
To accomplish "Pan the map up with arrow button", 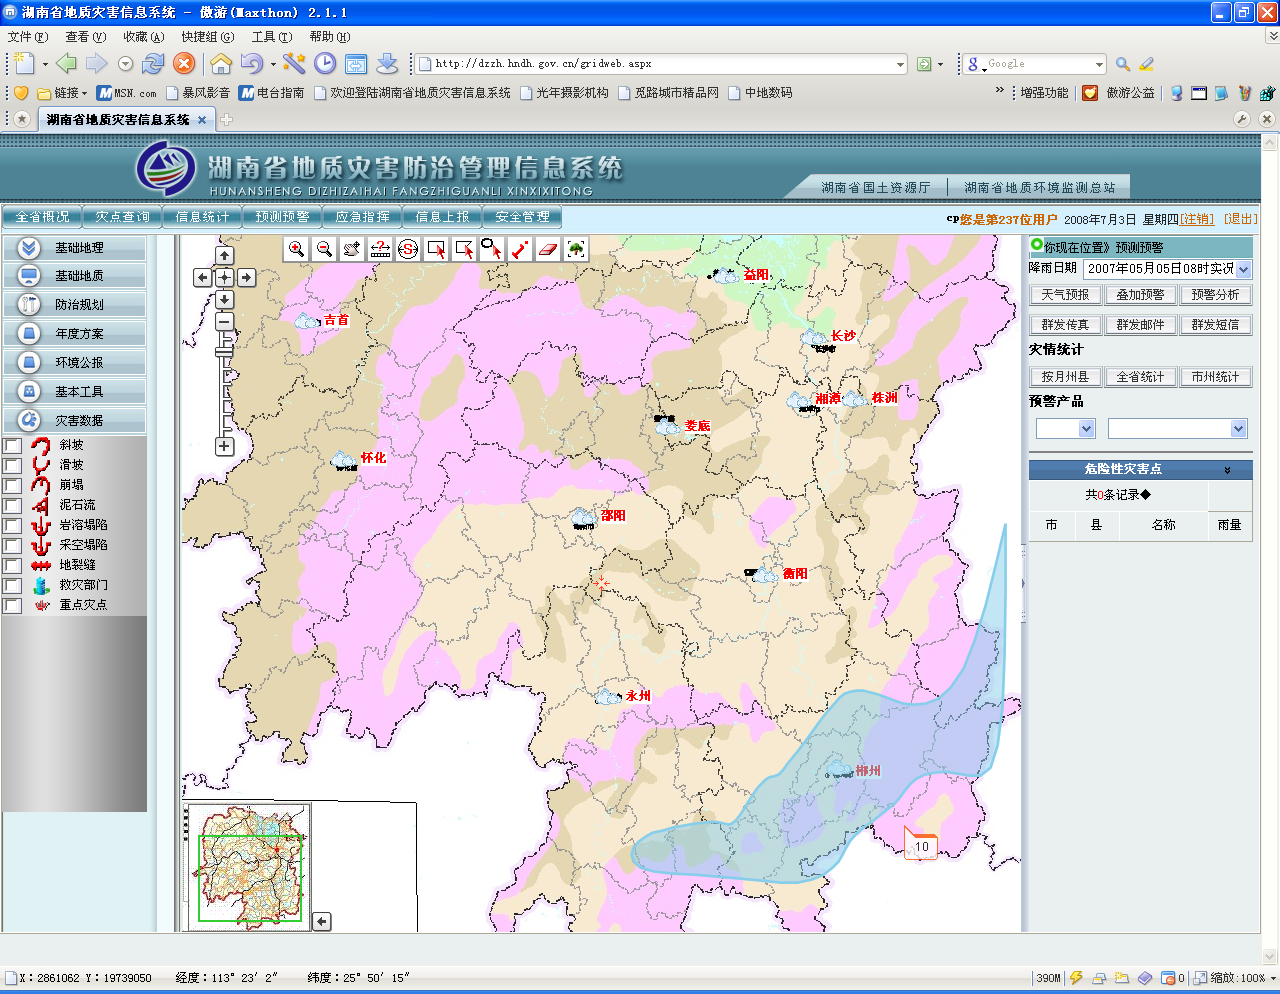I will [x=225, y=256].
